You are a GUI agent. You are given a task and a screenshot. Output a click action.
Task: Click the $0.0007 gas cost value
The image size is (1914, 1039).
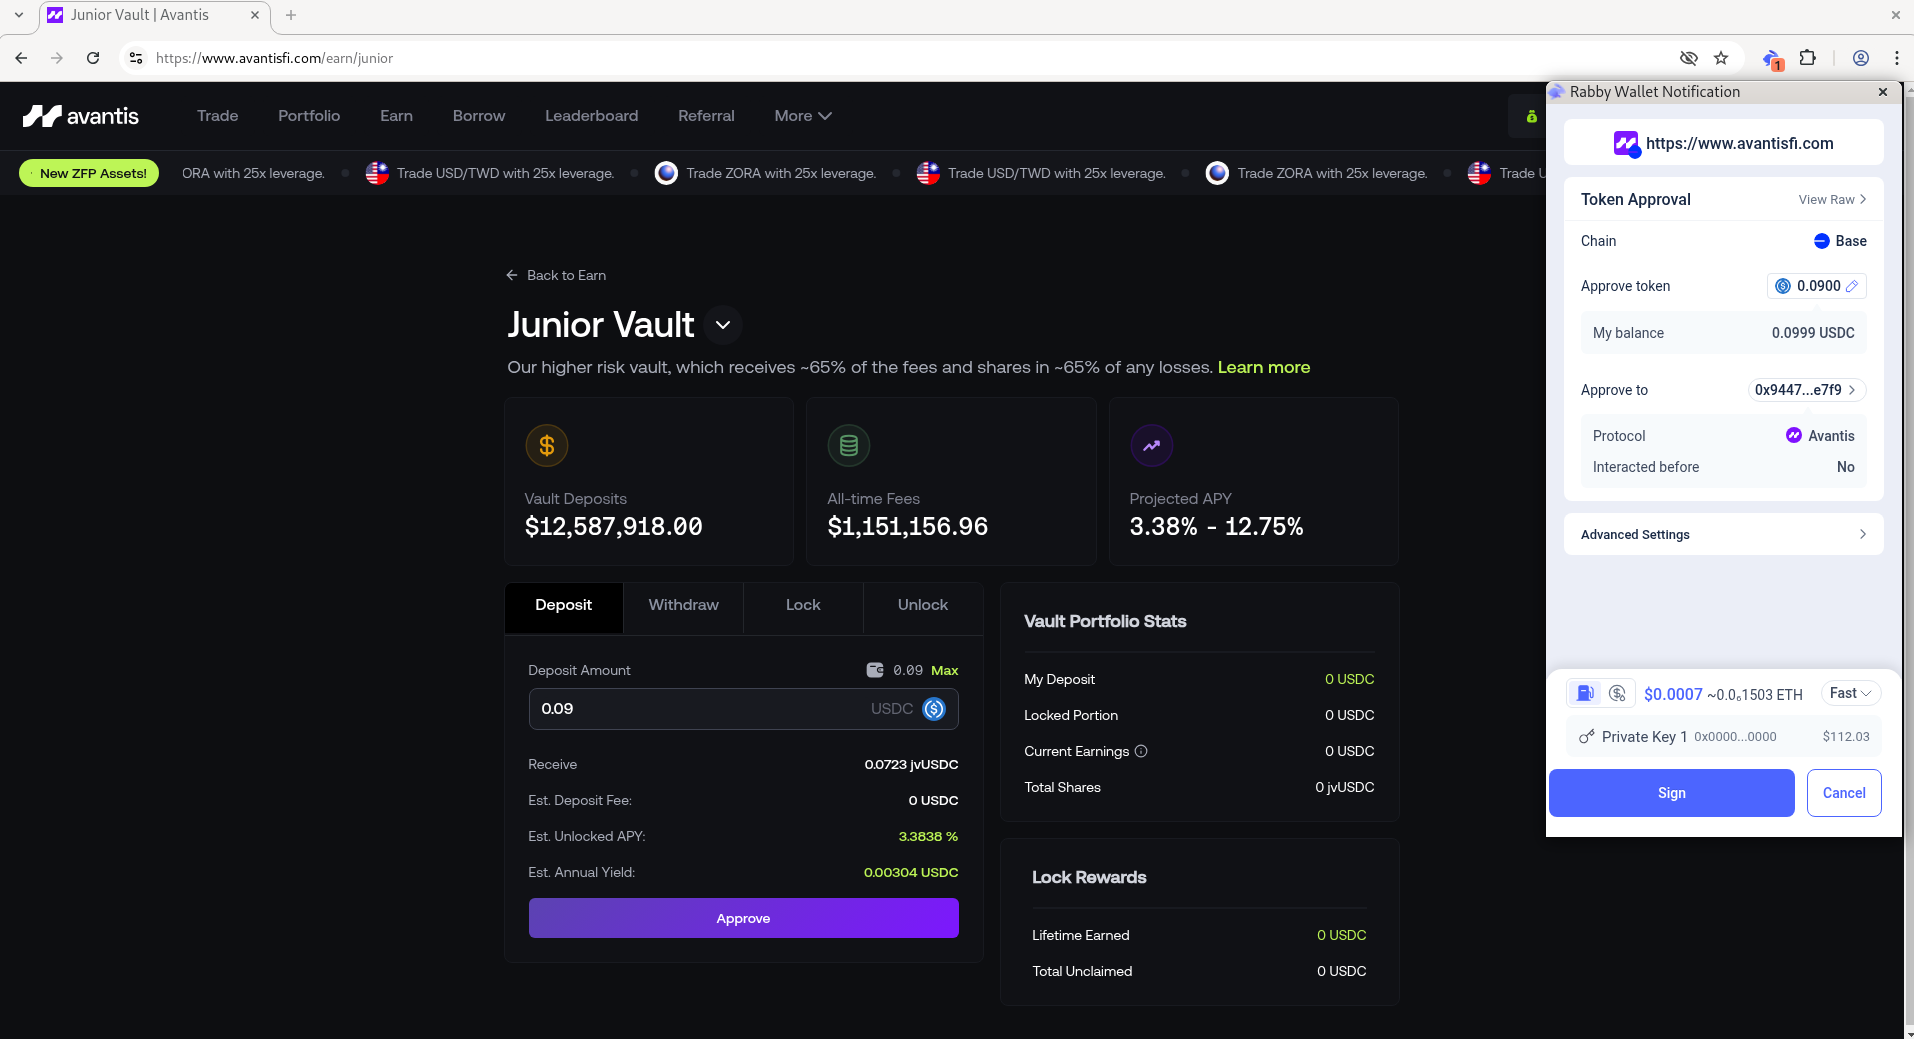pos(1673,694)
